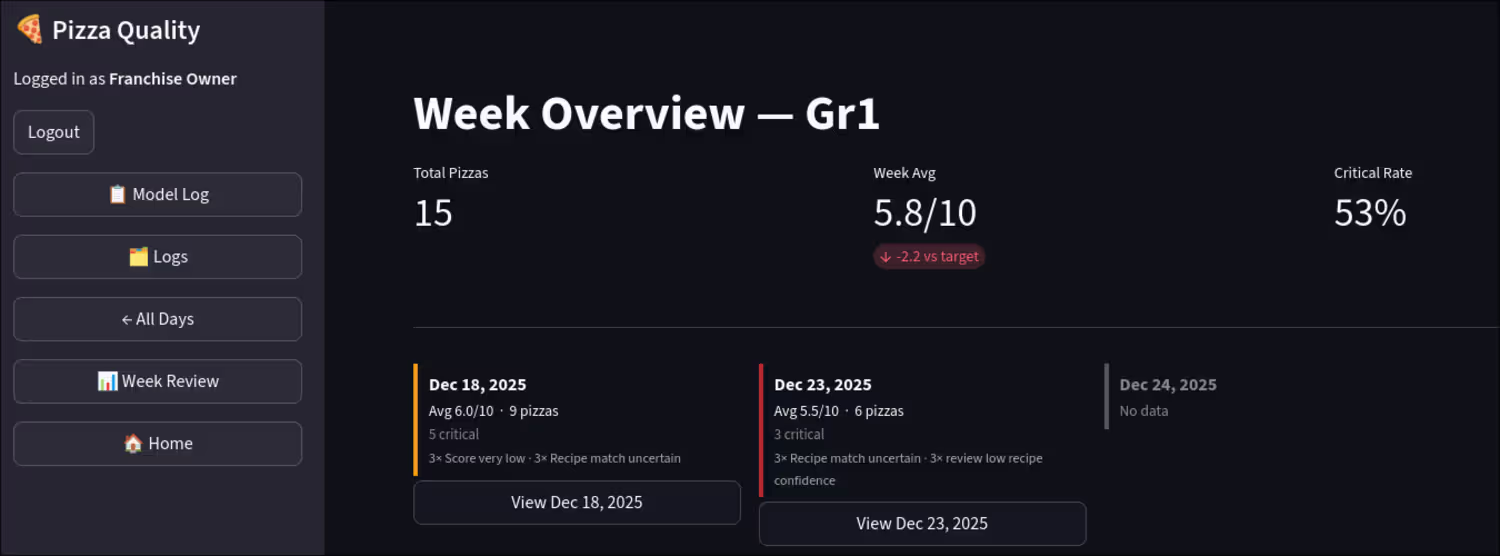Click the left arrow on All Days
This screenshot has width=1500, height=556.
tap(127, 319)
